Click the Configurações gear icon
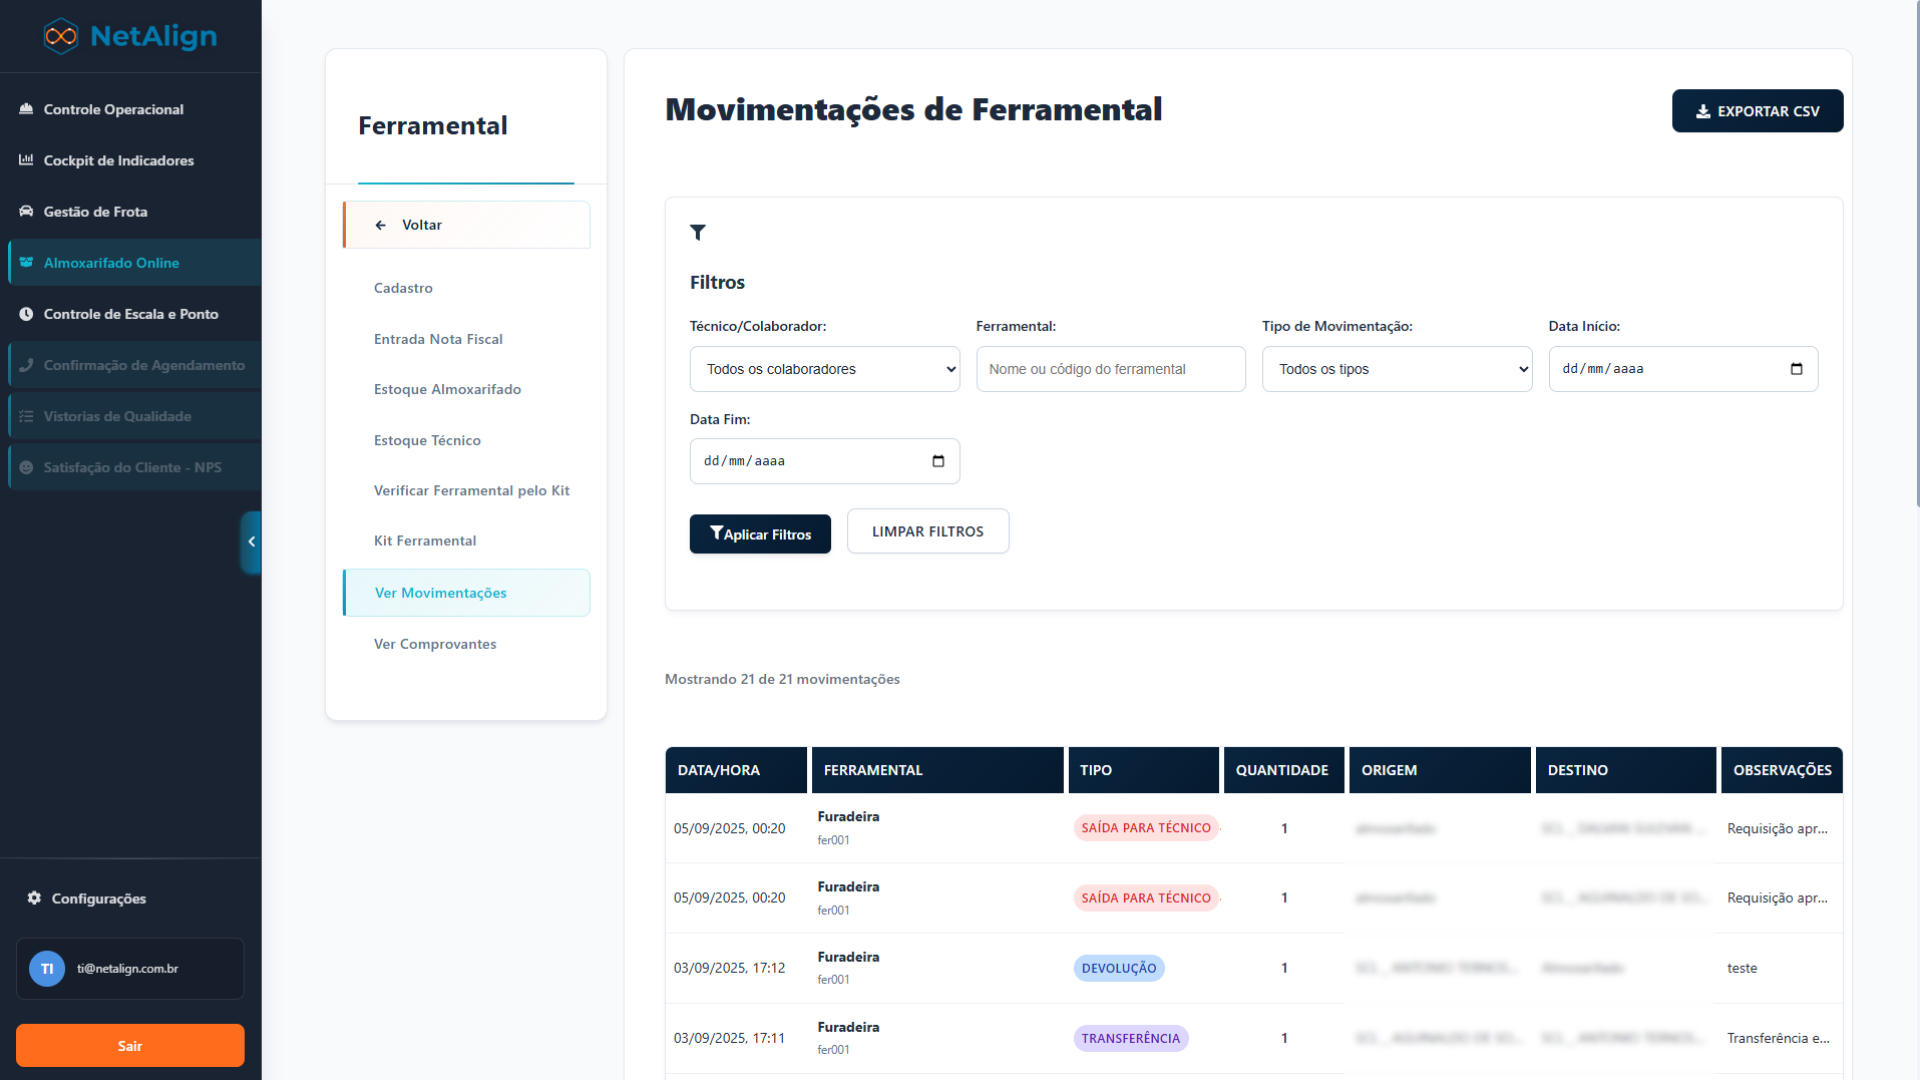This screenshot has width=1920, height=1080. click(34, 898)
